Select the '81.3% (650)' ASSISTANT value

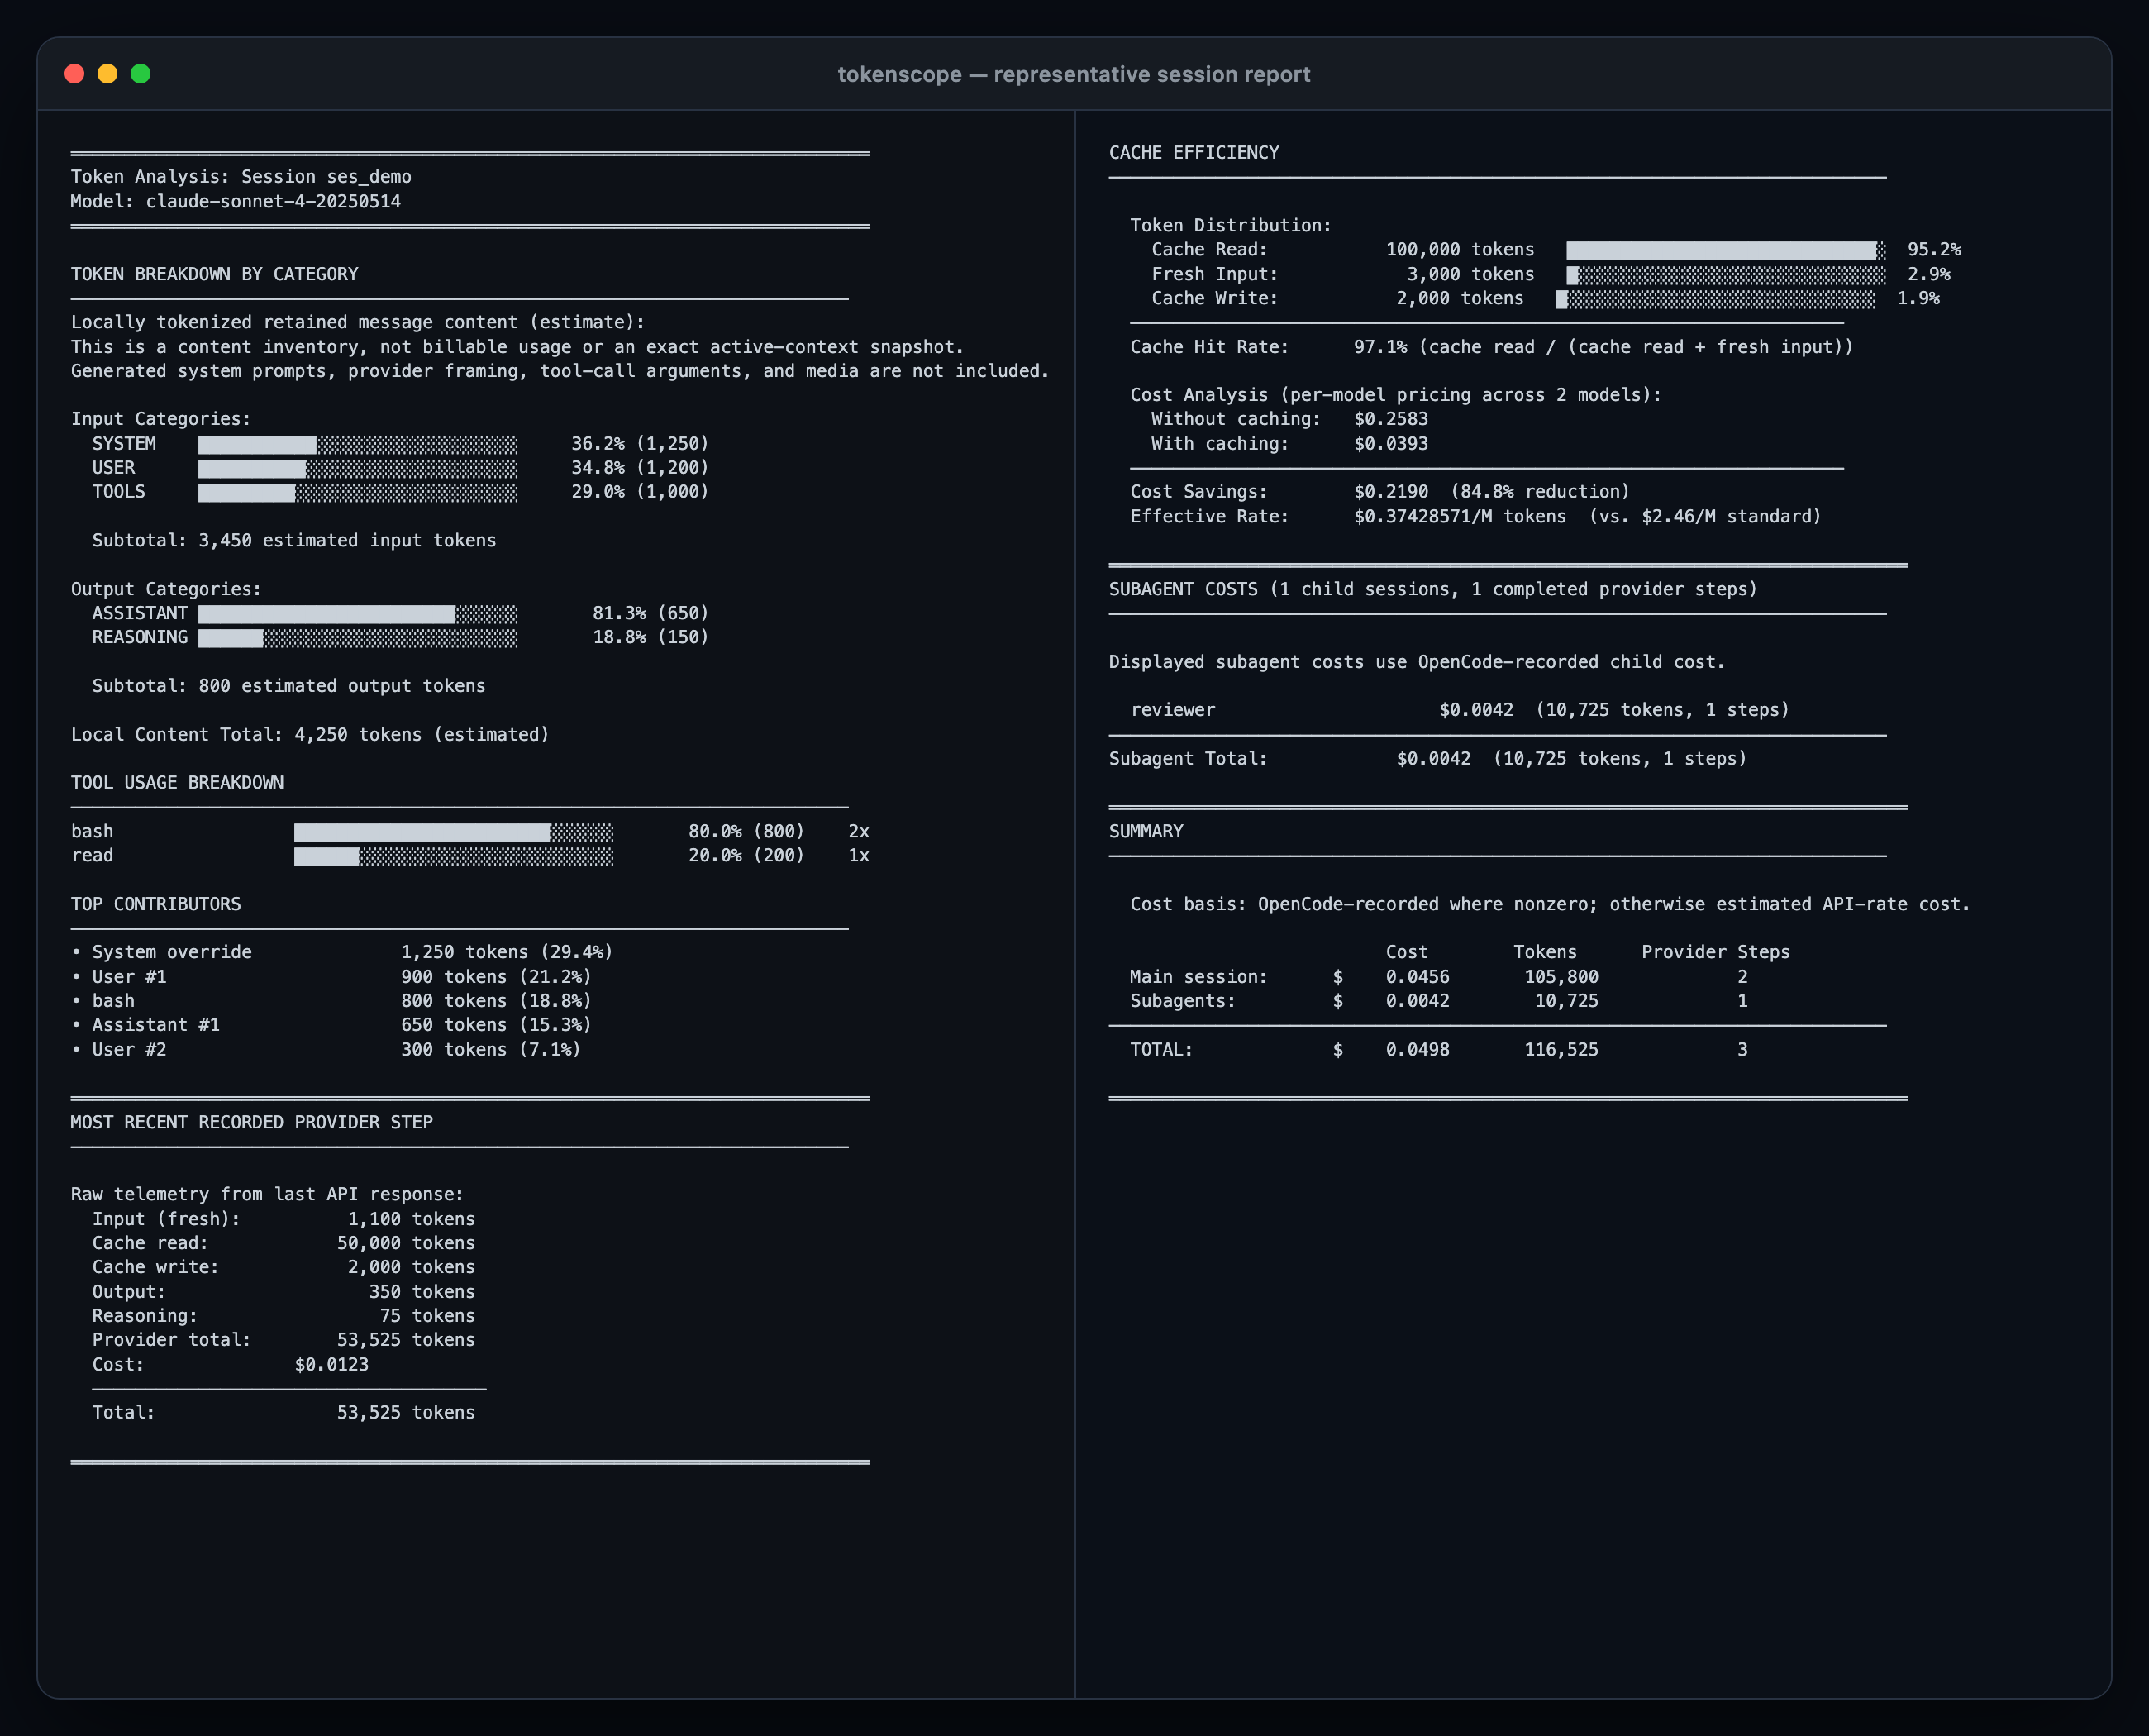(x=651, y=613)
